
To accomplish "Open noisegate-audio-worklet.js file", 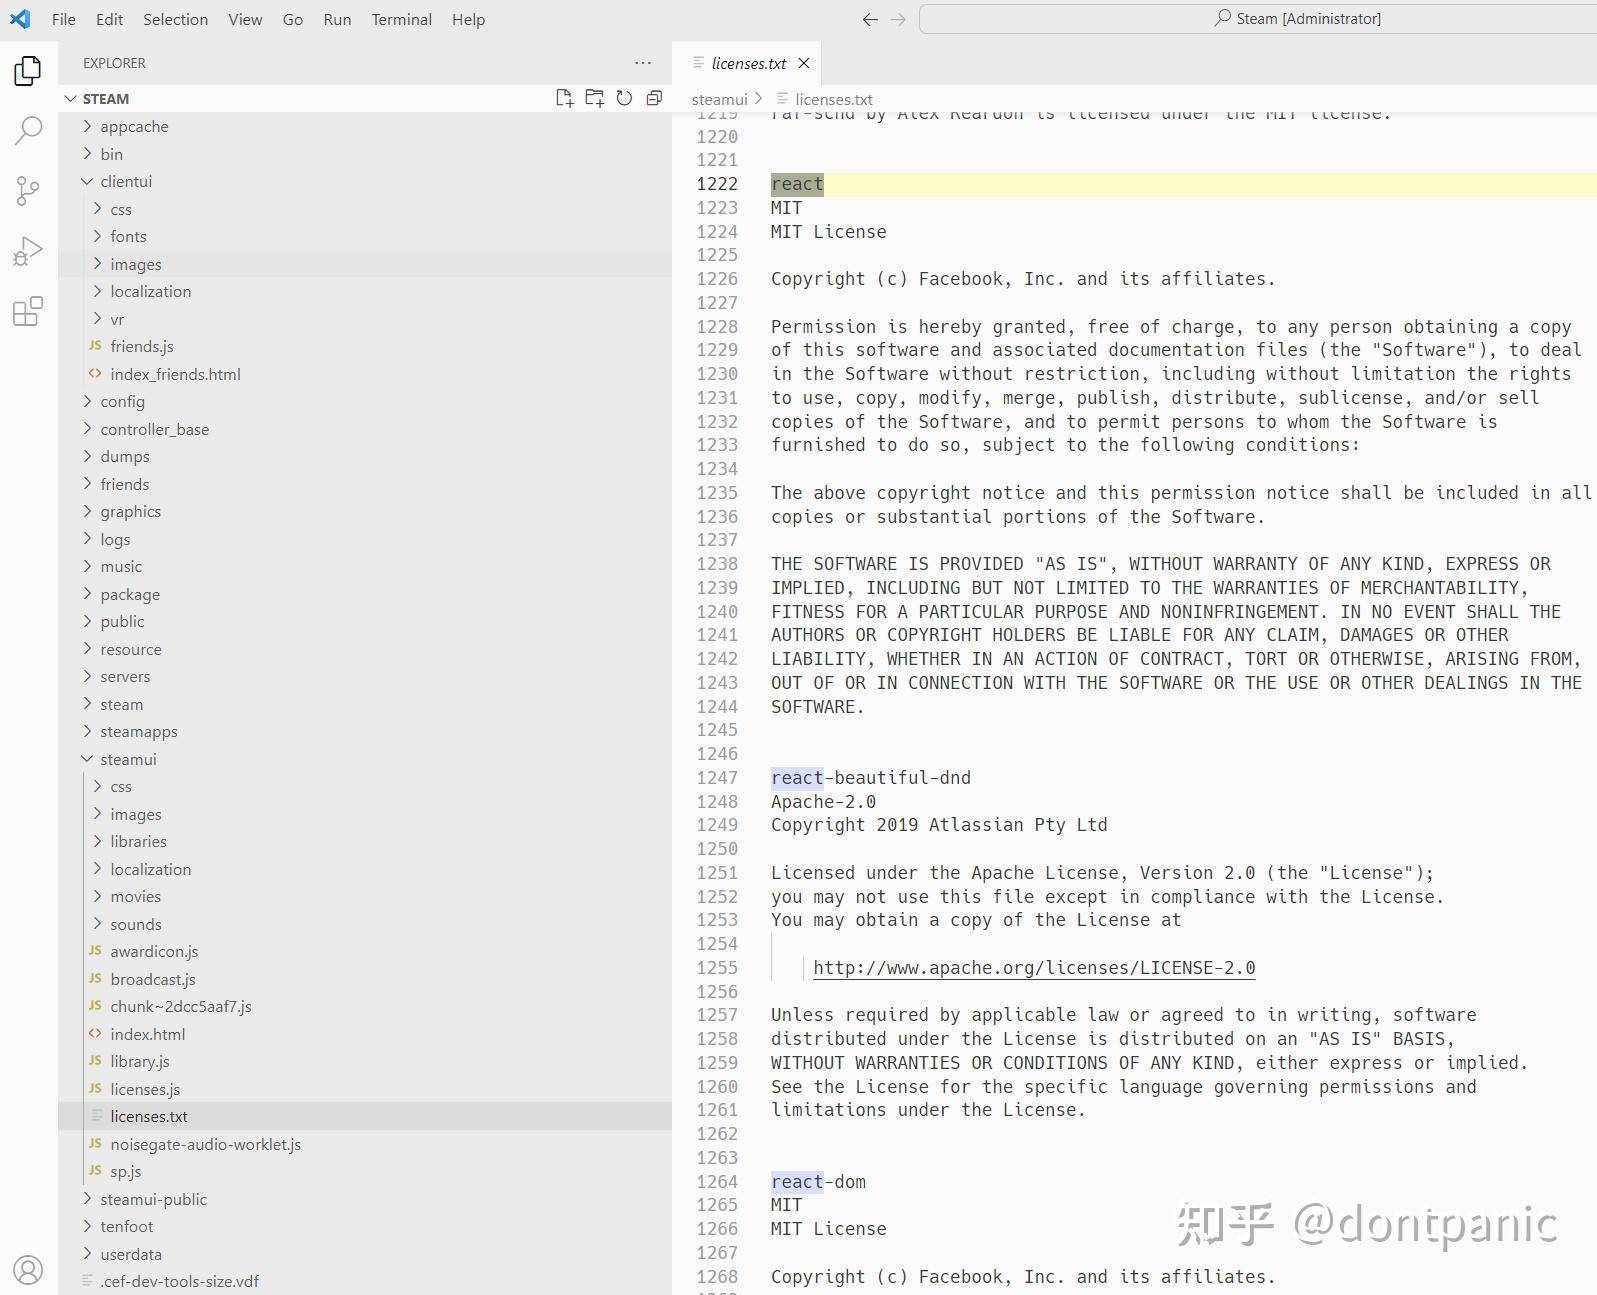I will 205,1144.
